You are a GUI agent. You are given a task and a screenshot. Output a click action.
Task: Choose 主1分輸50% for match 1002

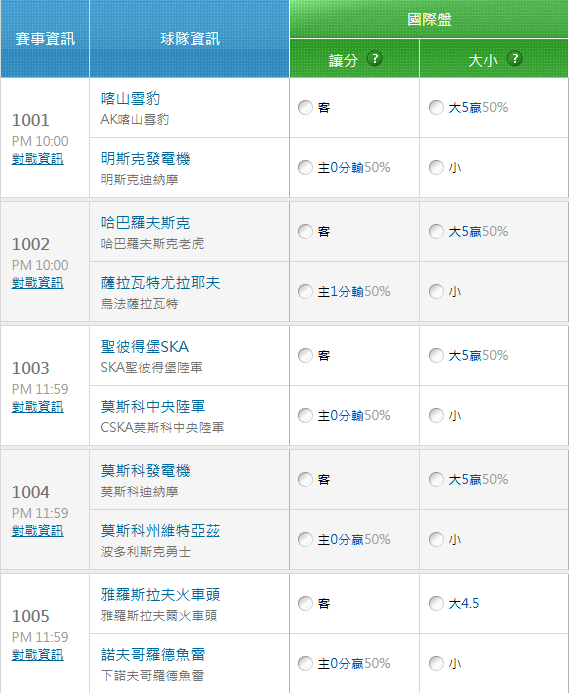pyautogui.click(x=305, y=292)
